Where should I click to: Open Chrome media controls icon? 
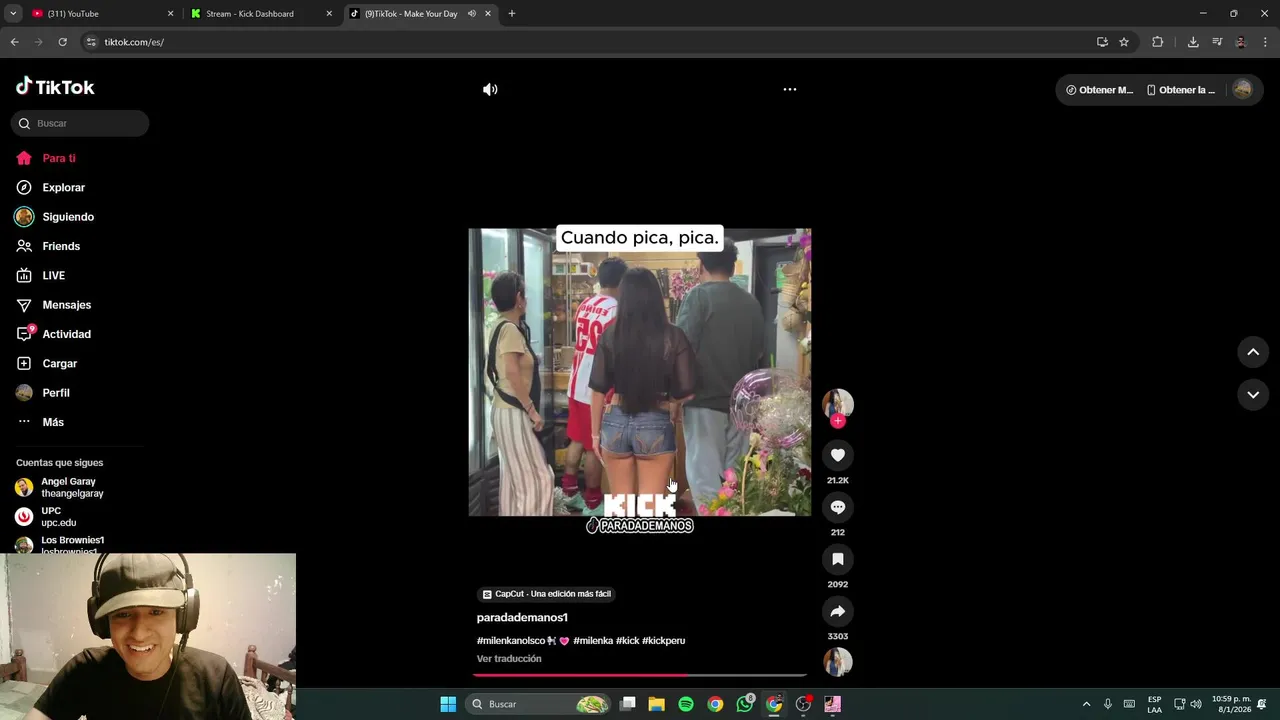pyautogui.click(x=1217, y=42)
